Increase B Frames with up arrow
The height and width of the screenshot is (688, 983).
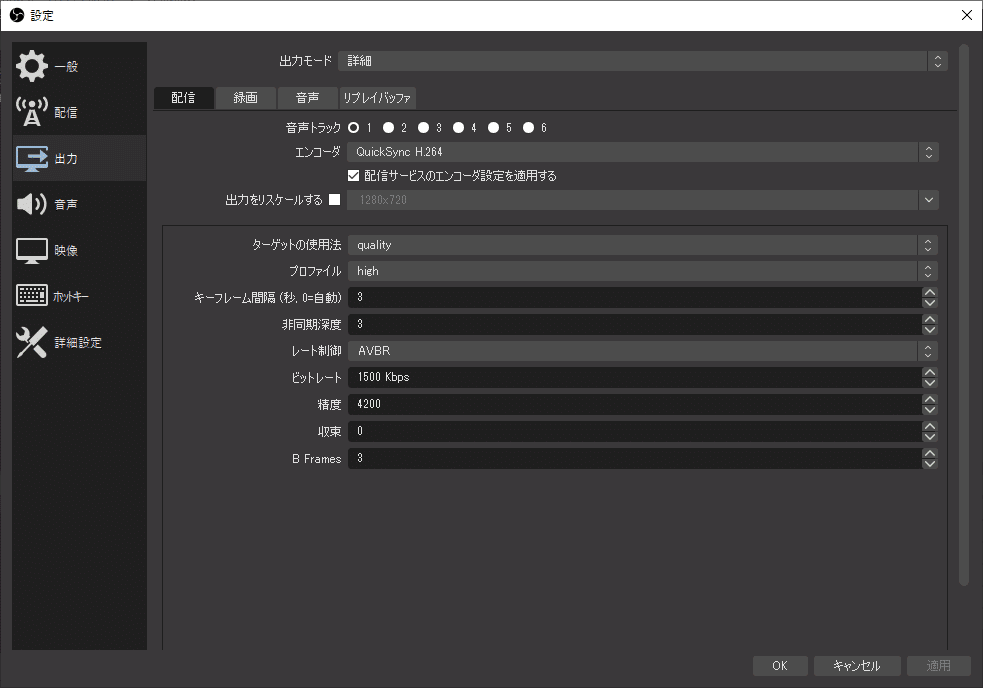click(x=930, y=453)
